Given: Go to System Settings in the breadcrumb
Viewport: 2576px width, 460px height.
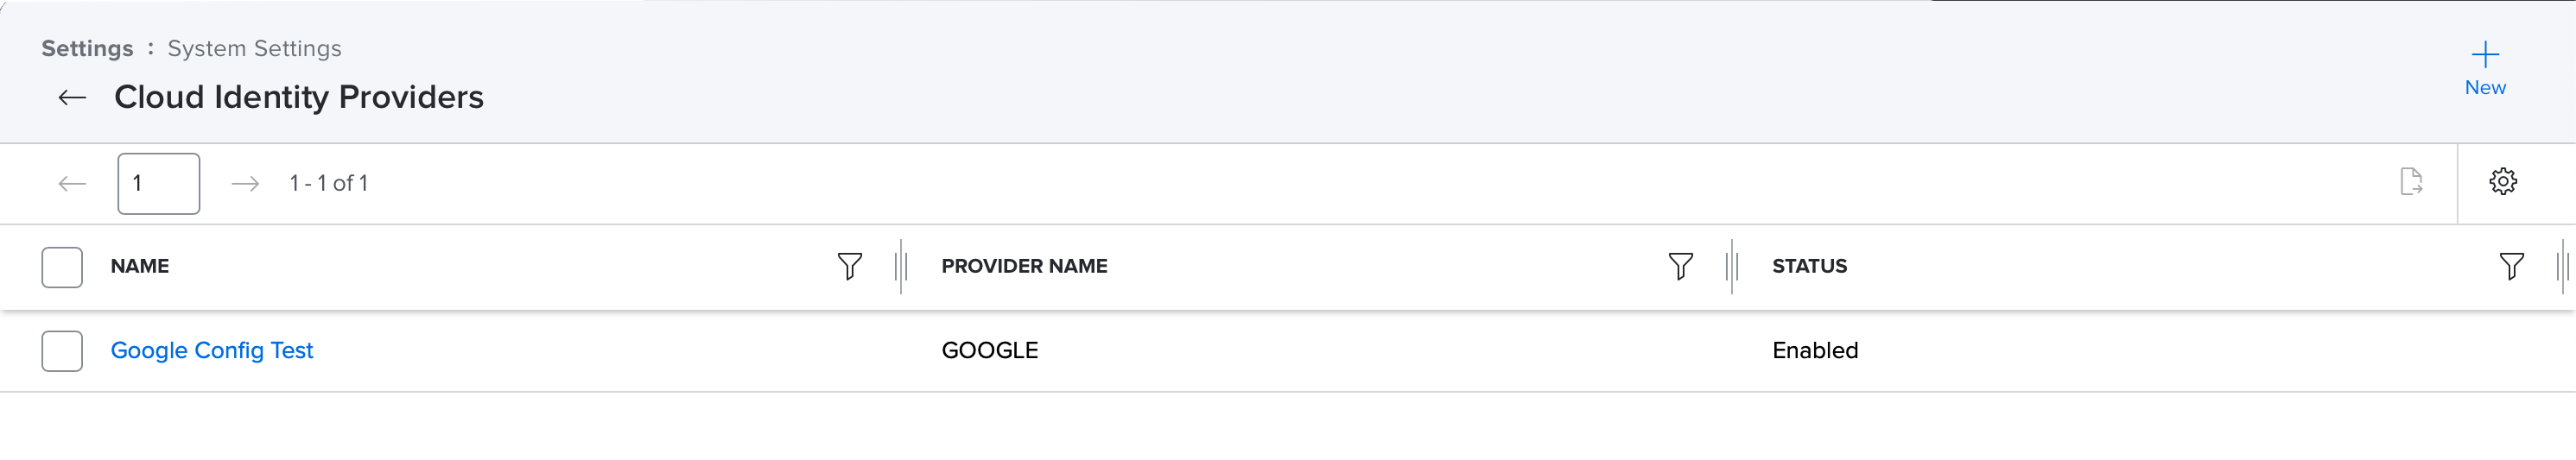Looking at the screenshot, I should pyautogui.click(x=254, y=48).
